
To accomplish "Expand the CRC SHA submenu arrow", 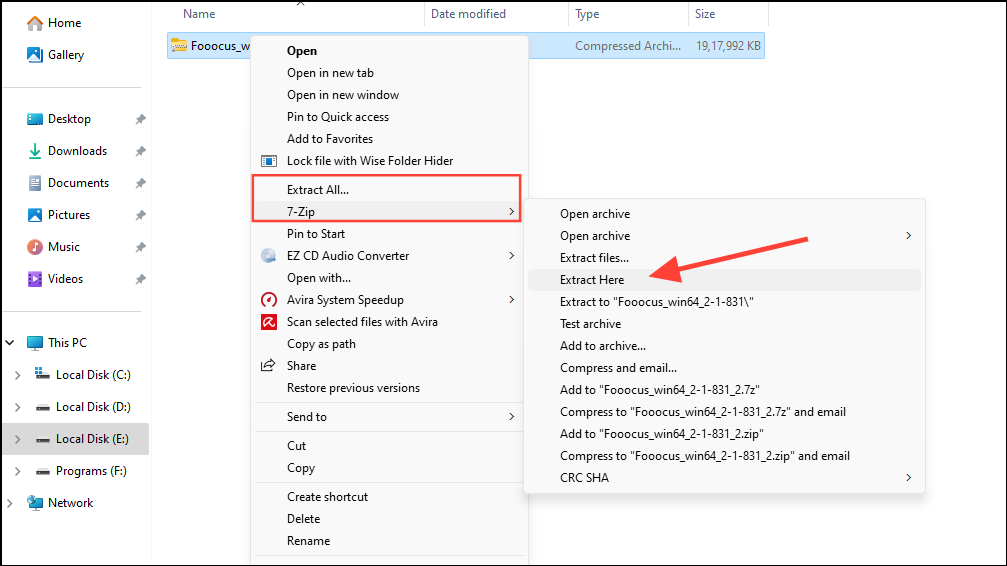I will (908, 477).
